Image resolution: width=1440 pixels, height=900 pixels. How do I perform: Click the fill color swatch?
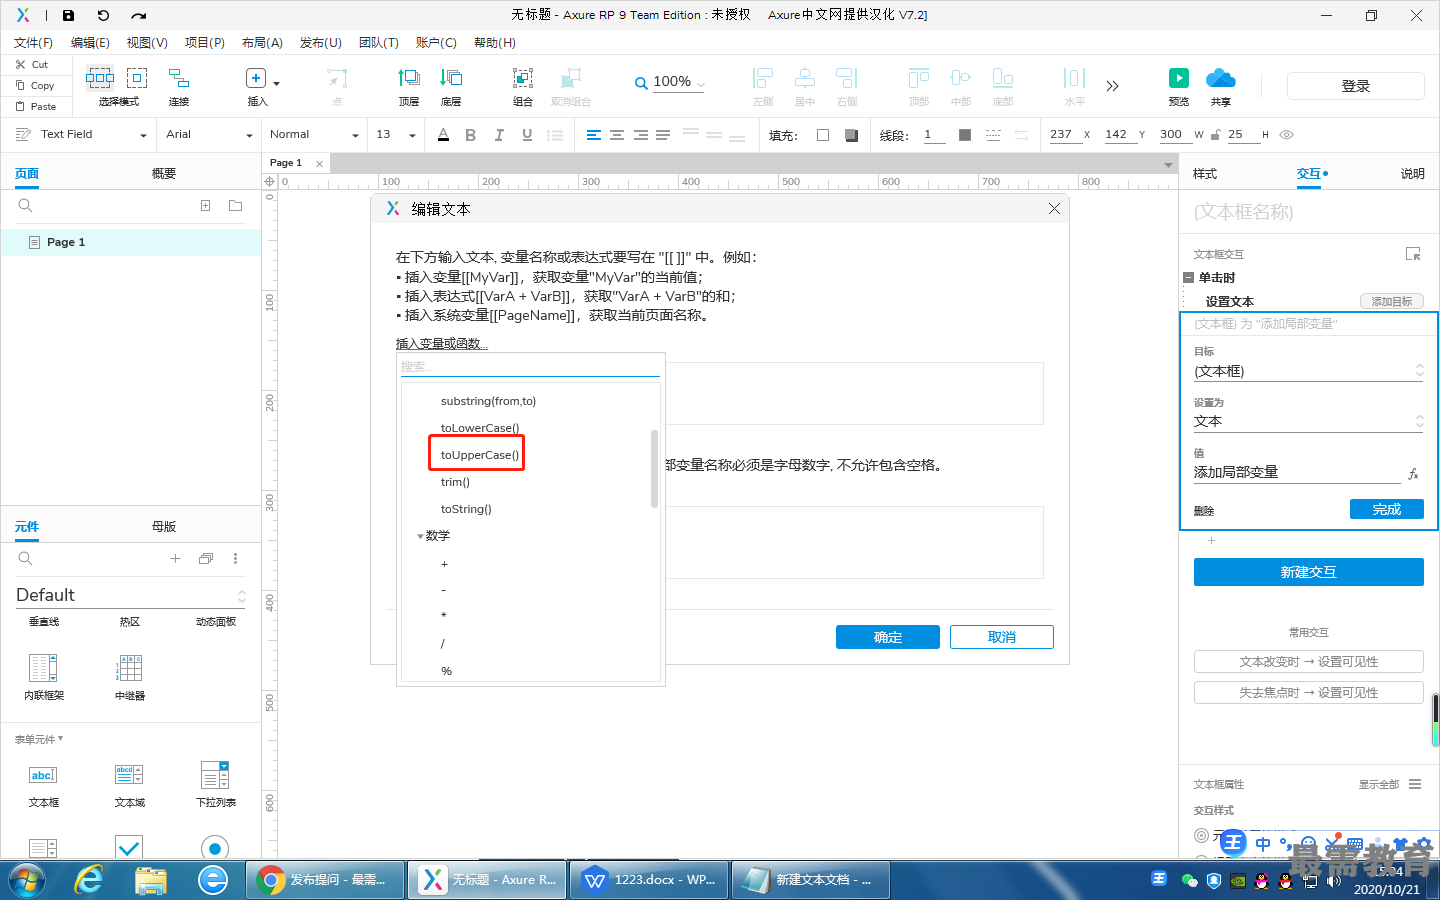click(x=823, y=135)
